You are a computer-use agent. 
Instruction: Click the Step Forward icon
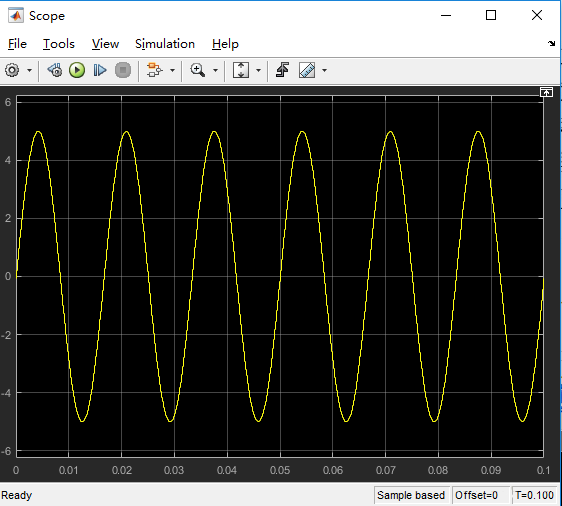(100, 70)
